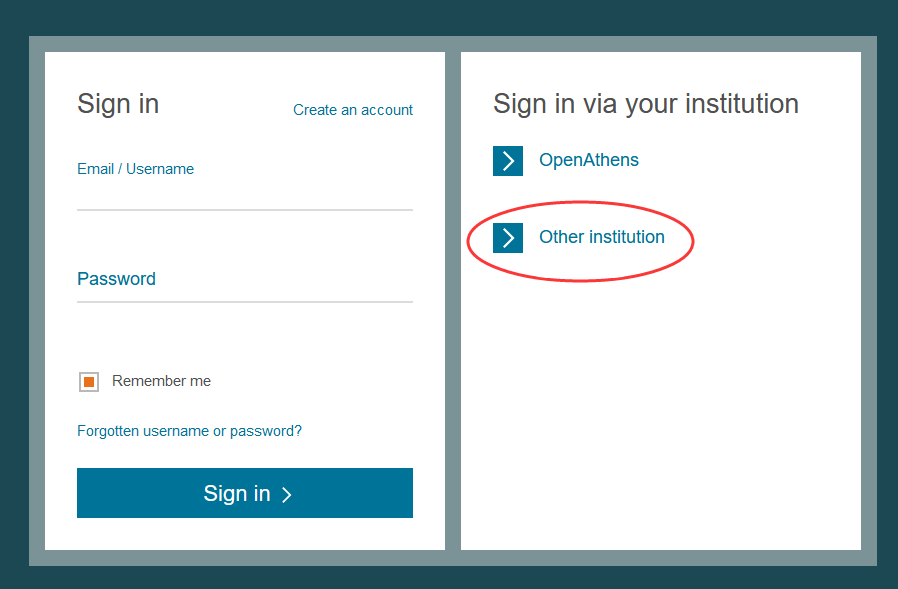Image resolution: width=898 pixels, height=589 pixels.
Task: Click the orange square inside Remember me checkbox
Action: [x=89, y=382]
